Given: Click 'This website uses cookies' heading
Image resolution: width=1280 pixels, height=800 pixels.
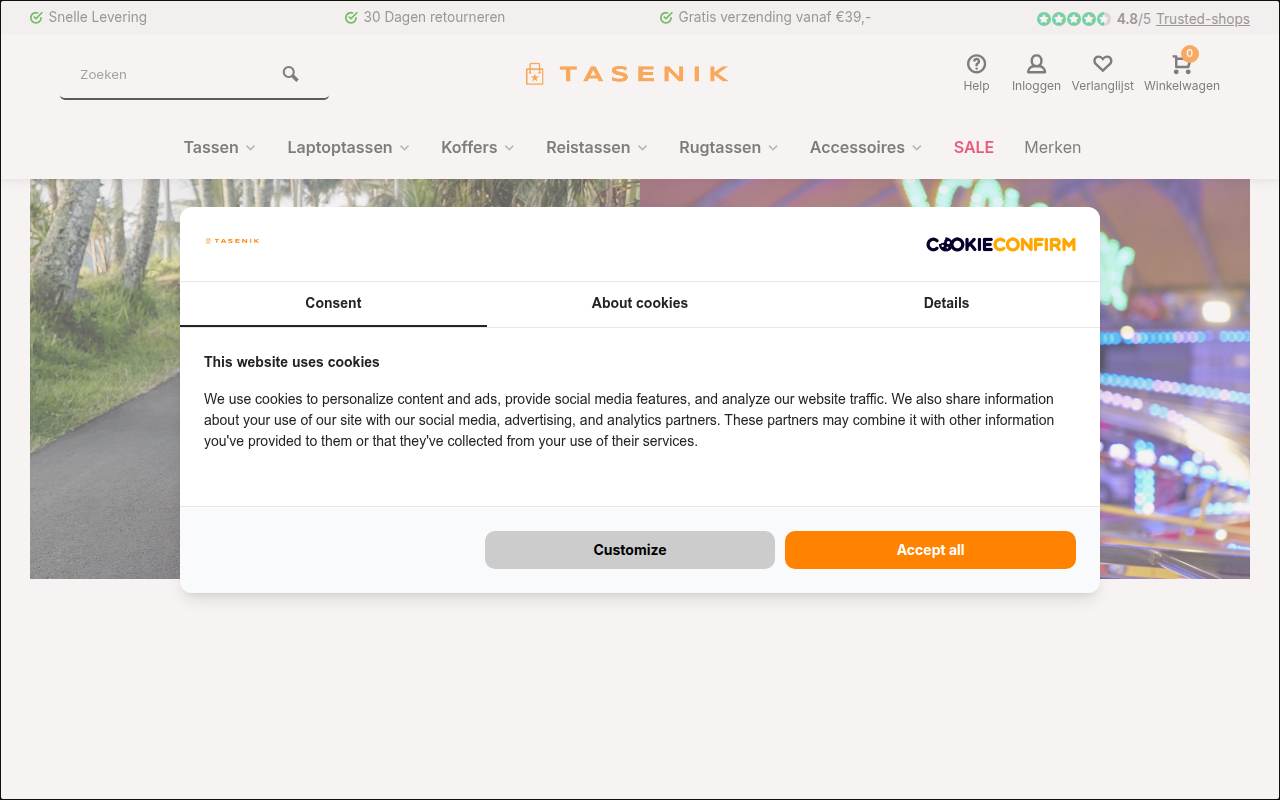Looking at the screenshot, I should click(x=292, y=362).
